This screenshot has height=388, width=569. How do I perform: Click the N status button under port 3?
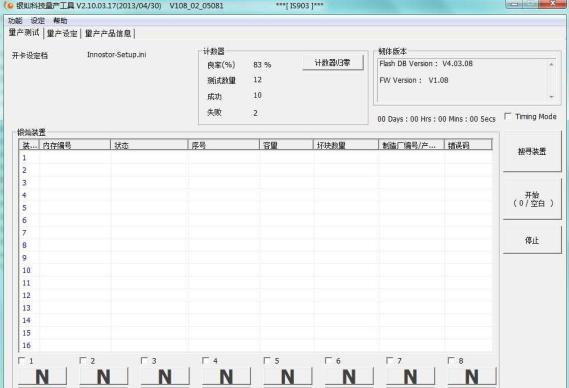(165, 376)
